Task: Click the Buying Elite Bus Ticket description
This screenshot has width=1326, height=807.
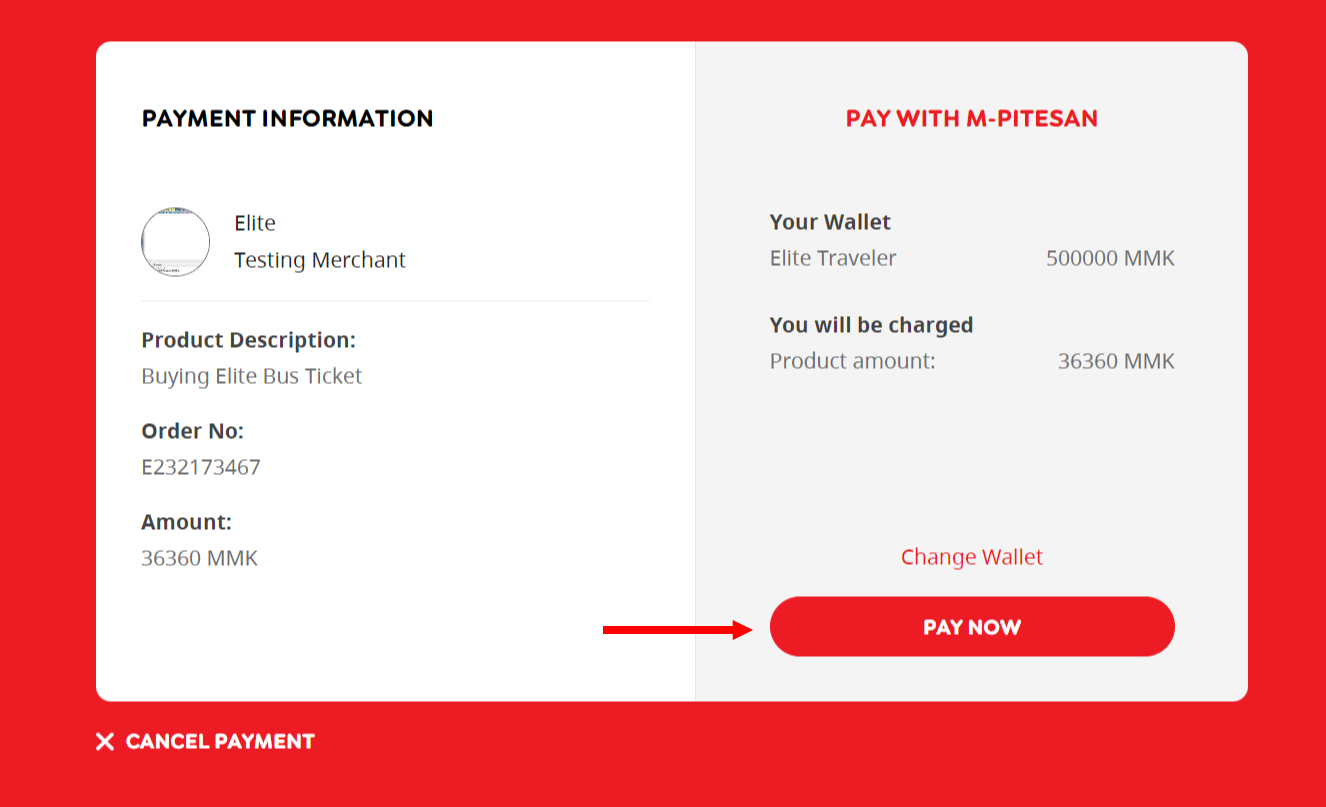Action: point(252,376)
